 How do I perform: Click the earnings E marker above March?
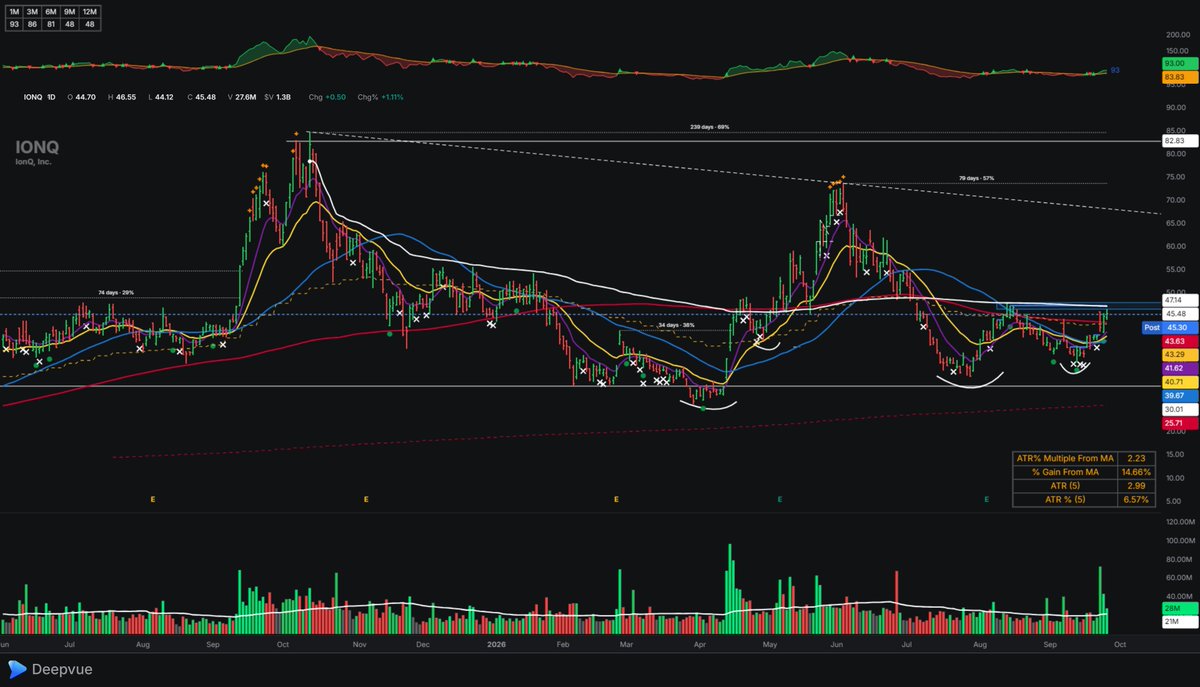point(617,498)
